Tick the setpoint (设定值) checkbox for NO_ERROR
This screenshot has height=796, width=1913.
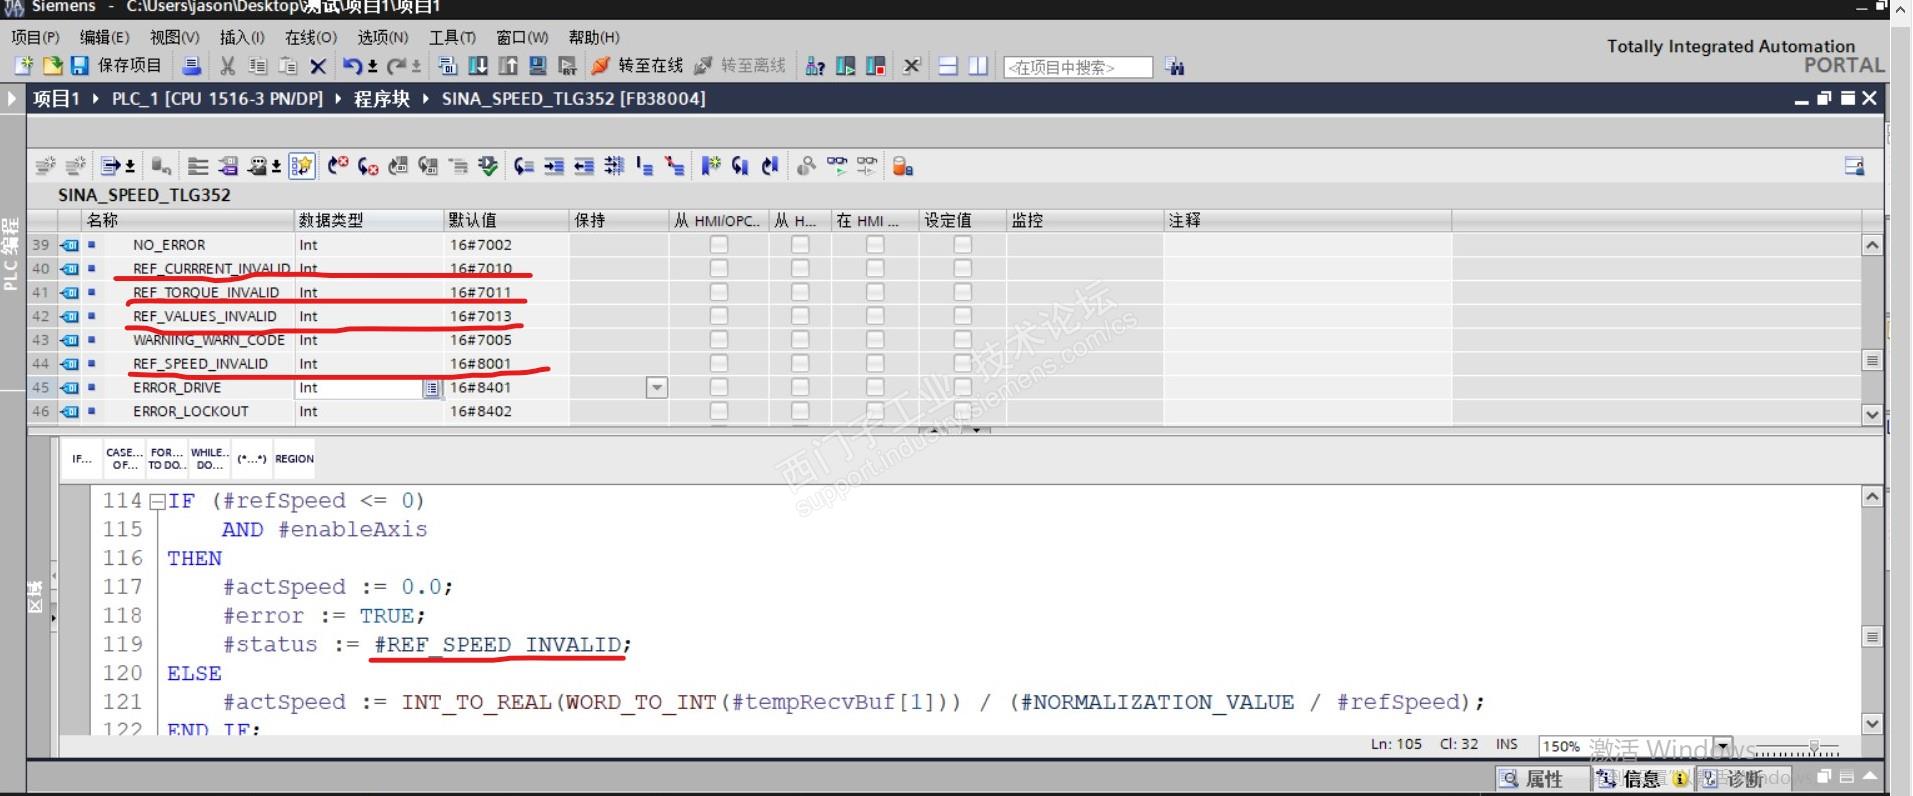tap(962, 245)
